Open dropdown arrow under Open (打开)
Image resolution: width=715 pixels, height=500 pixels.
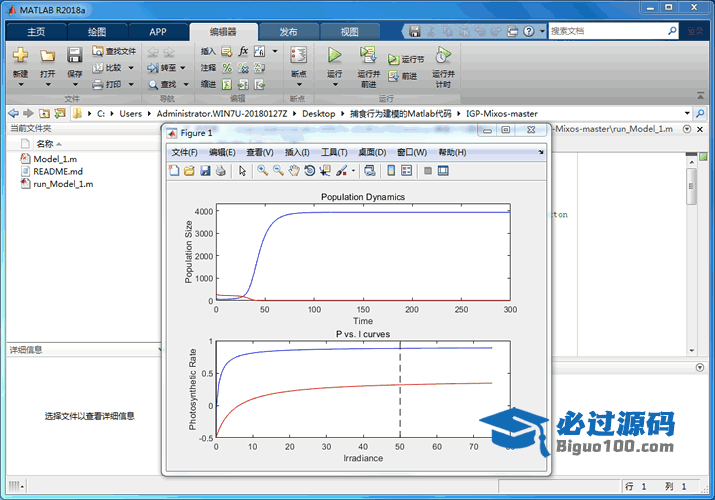click(x=48, y=85)
